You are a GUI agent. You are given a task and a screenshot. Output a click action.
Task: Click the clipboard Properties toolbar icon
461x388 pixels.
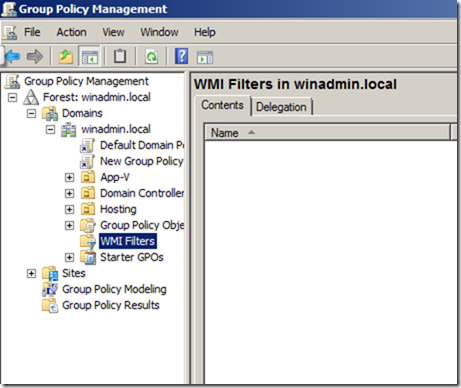(120, 56)
